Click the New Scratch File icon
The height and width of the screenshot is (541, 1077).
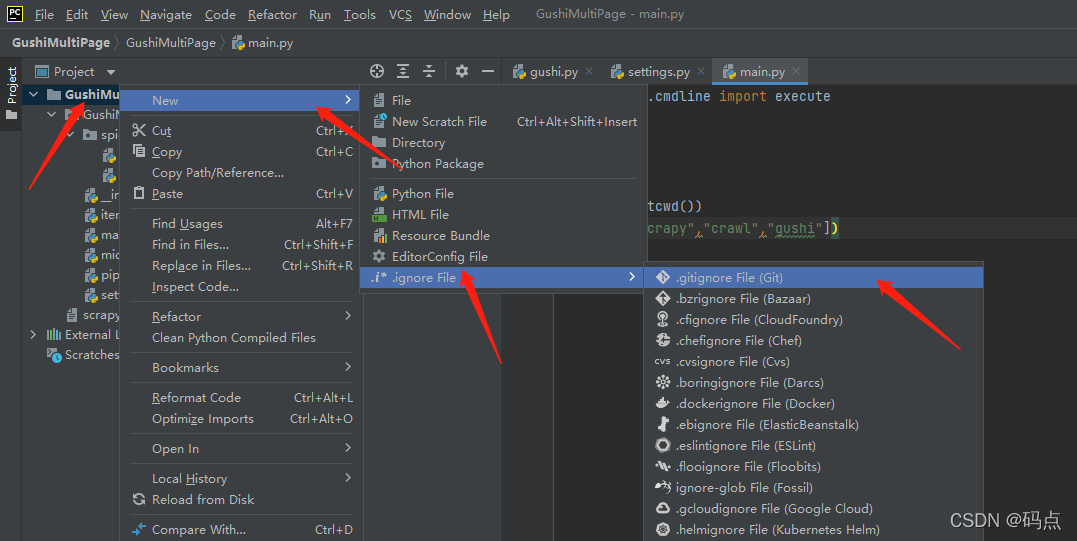tap(379, 121)
